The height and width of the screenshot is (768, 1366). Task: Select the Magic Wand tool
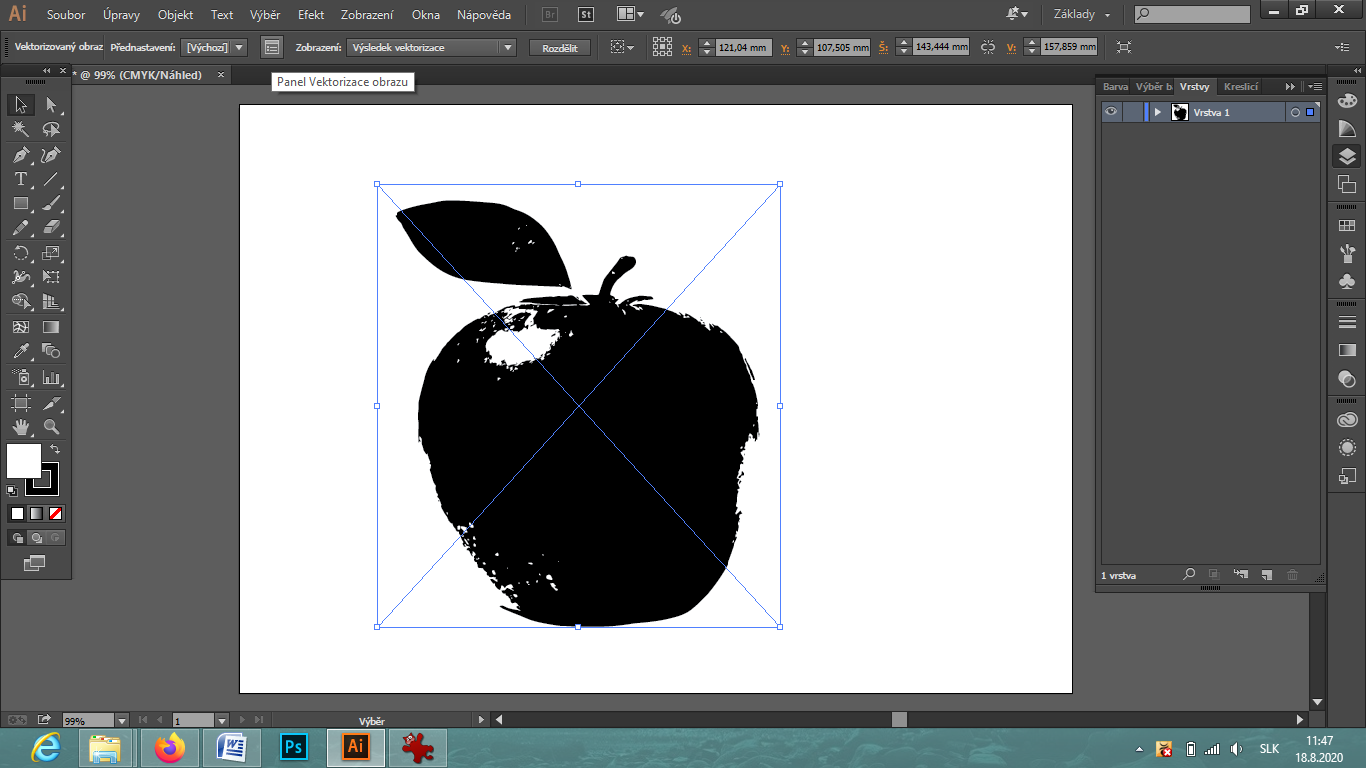tap(20, 129)
